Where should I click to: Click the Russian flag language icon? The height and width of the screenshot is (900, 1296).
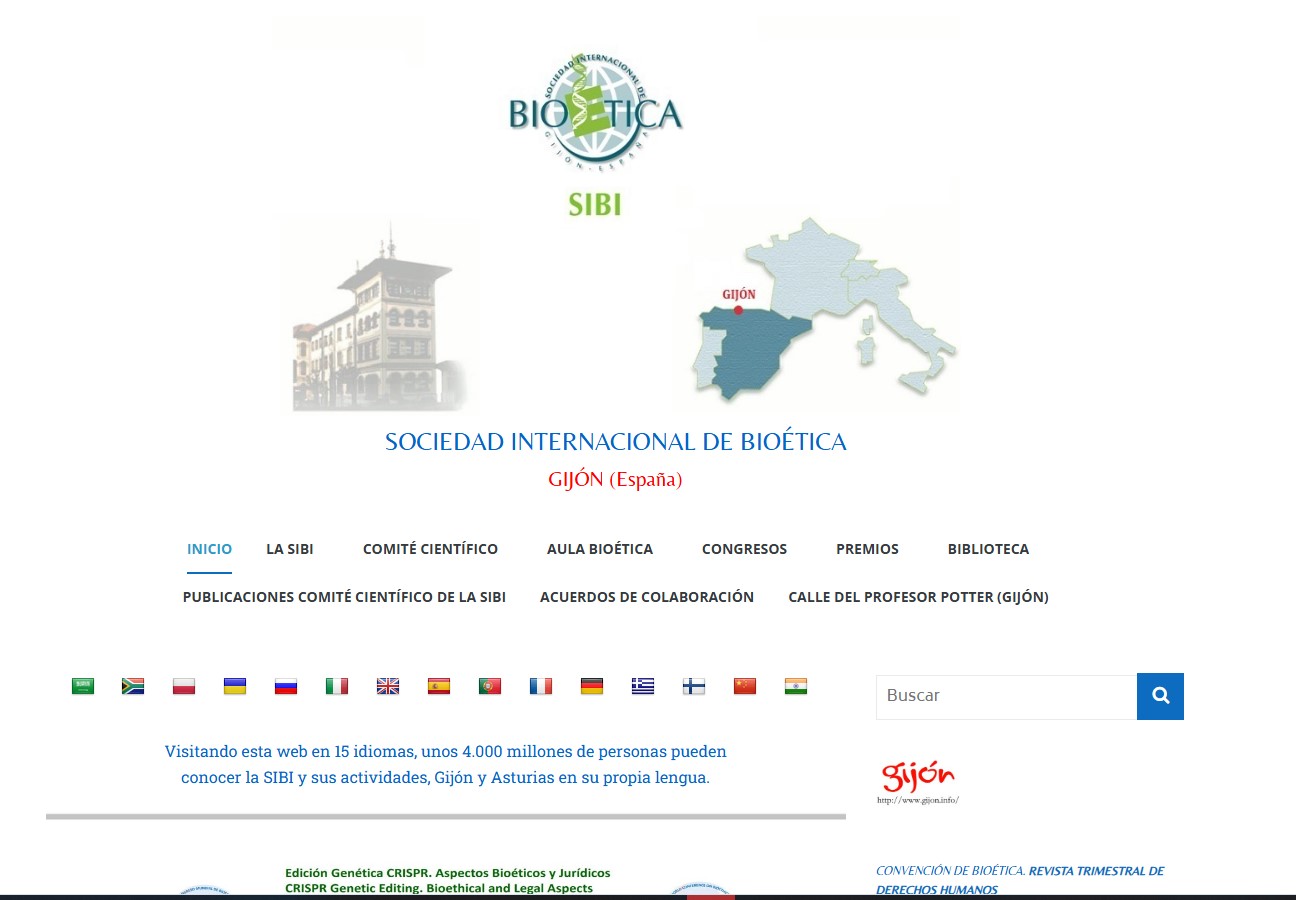pyautogui.click(x=285, y=686)
